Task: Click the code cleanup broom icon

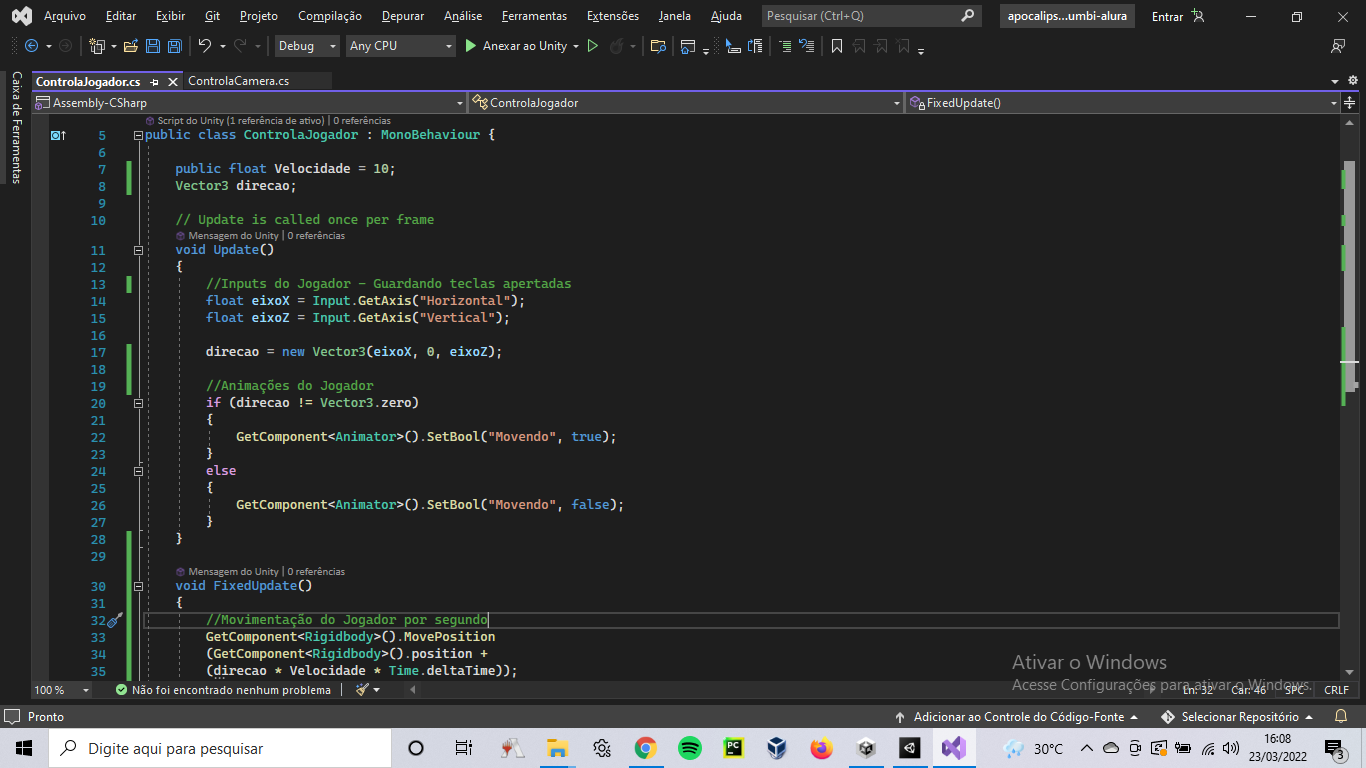Action: point(361,690)
